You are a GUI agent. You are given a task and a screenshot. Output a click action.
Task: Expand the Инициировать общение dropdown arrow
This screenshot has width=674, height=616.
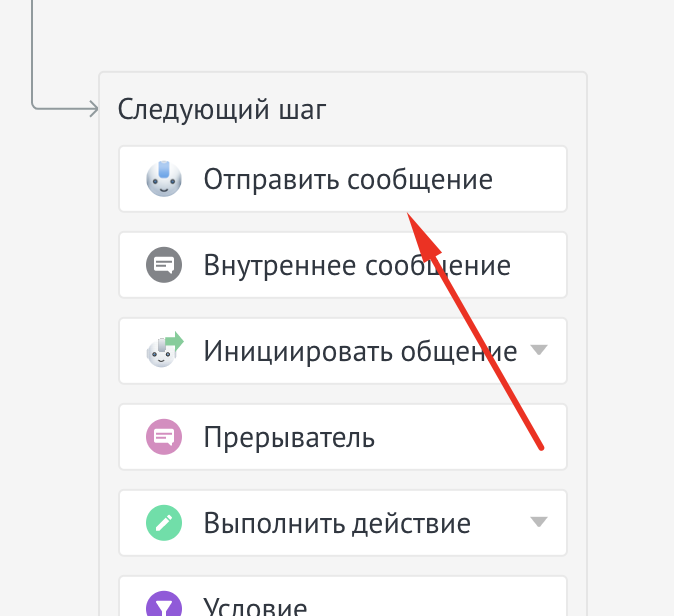[539, 351]
